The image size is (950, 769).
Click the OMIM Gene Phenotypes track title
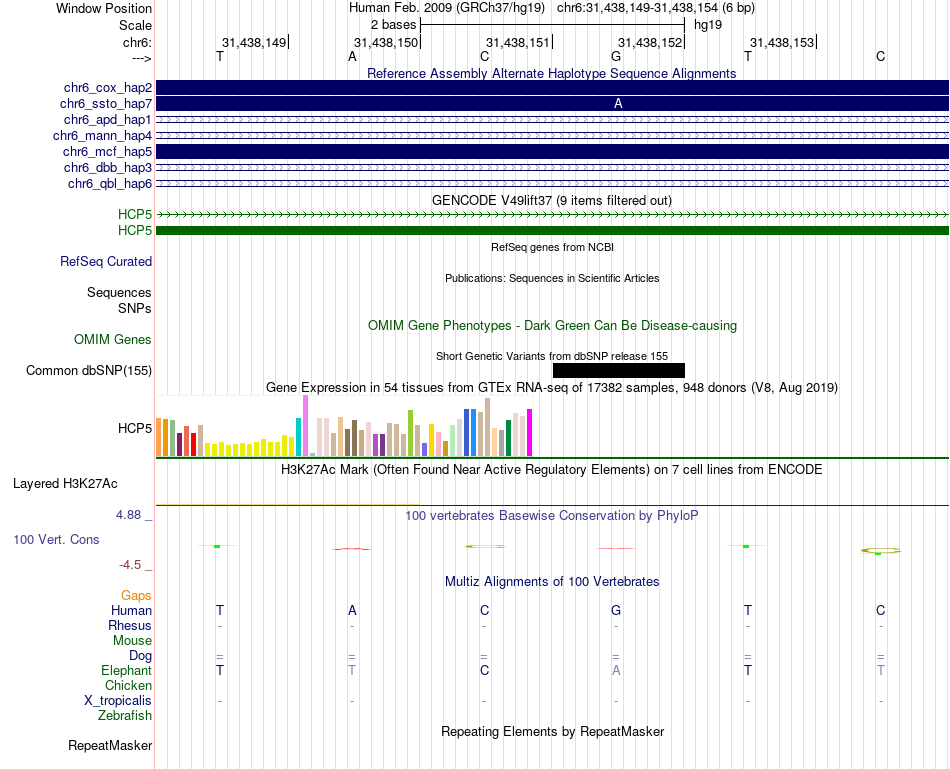click(x=553, y=325)
